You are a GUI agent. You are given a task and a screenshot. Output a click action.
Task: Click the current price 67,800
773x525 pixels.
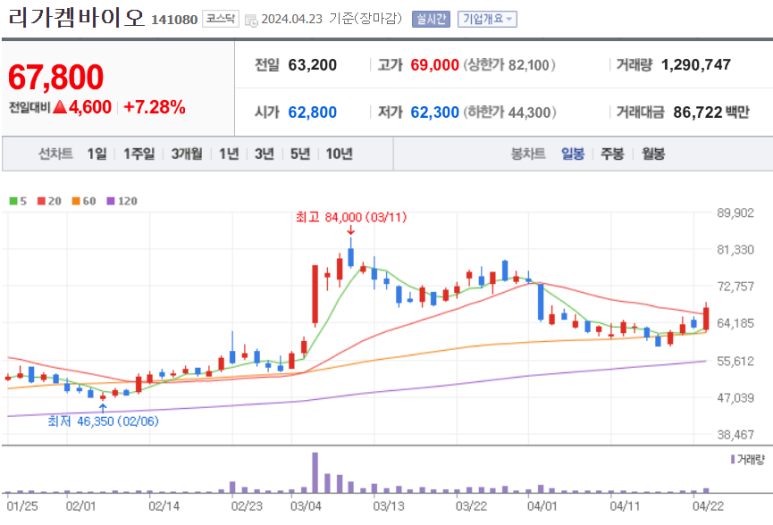tap(56, 77)
